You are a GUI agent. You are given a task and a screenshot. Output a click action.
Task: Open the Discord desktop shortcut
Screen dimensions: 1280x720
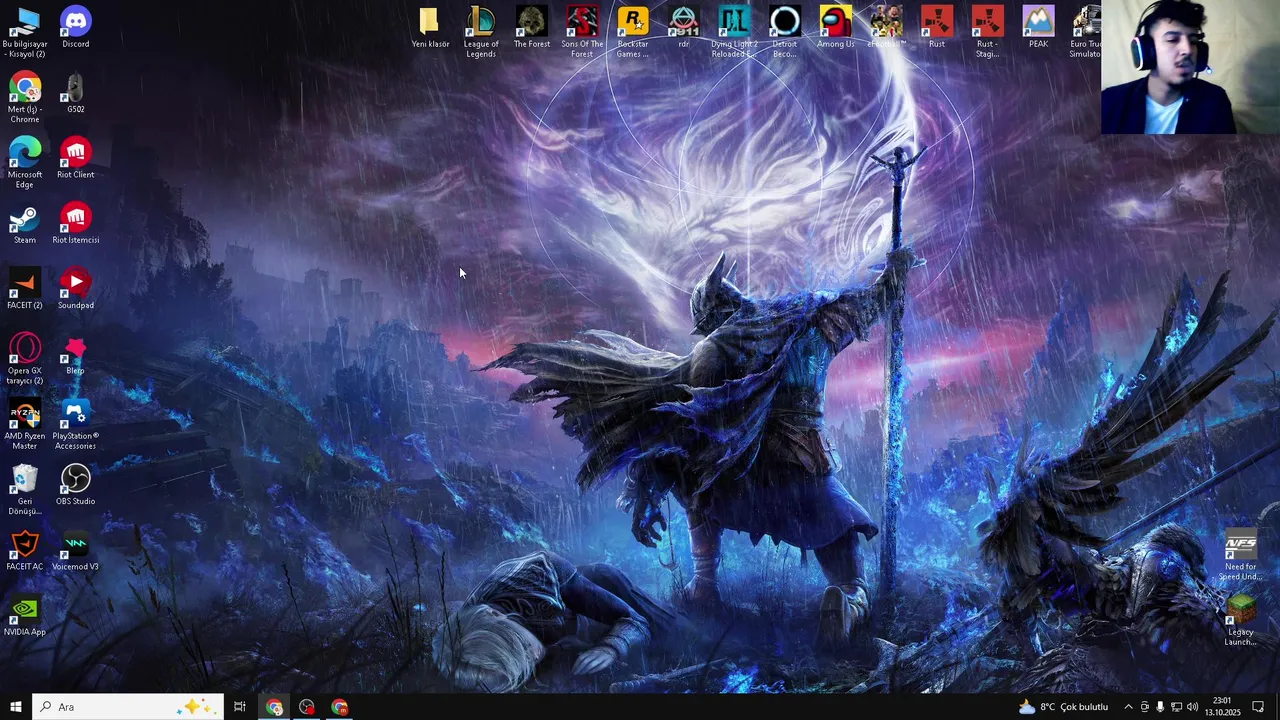point(75,27)
